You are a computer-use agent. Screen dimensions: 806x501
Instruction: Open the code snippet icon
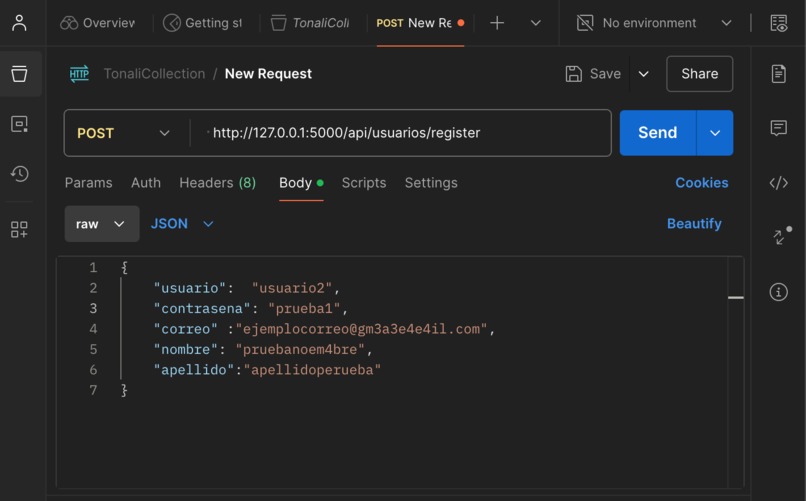(x=778, y=183)
